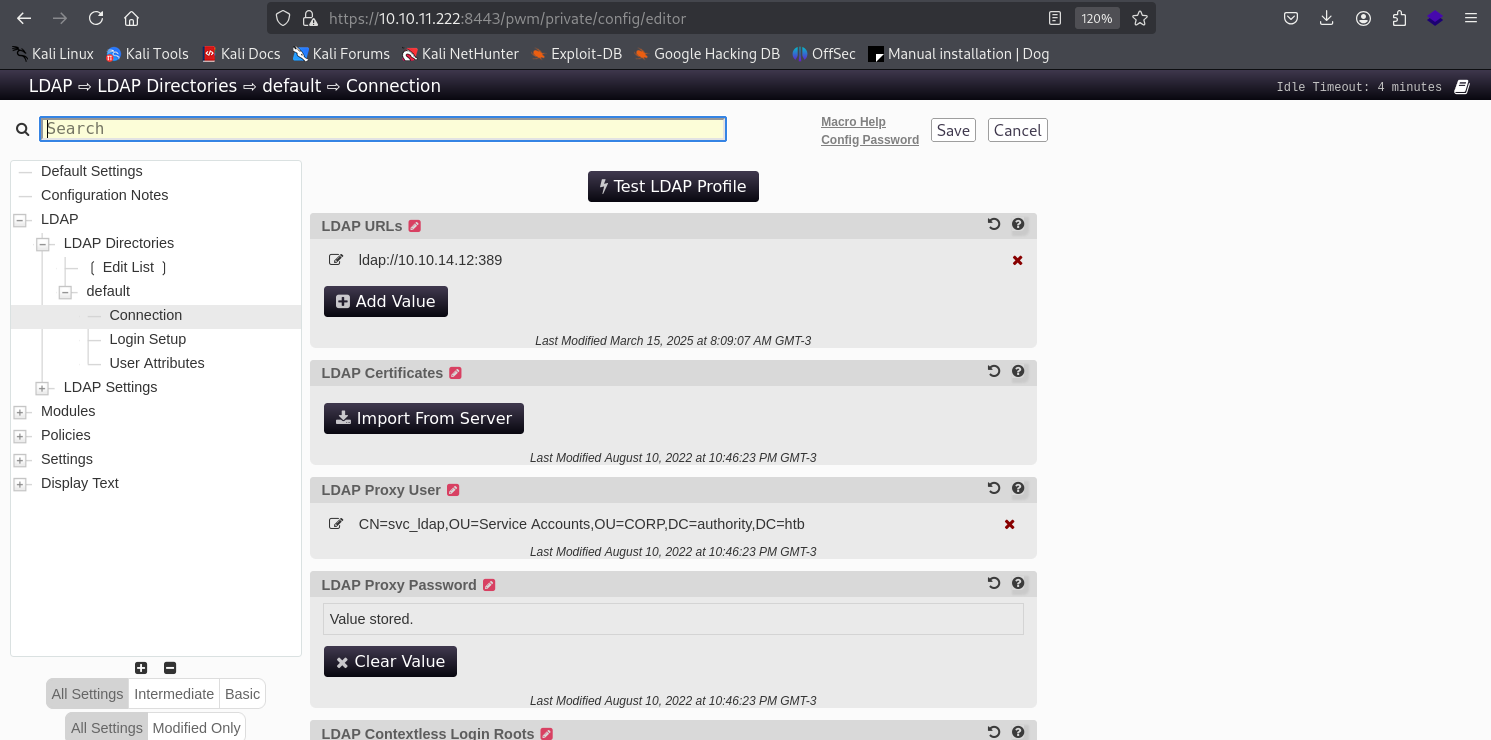
Task: Expand the Policies tree node
Action: pos(20,436)
